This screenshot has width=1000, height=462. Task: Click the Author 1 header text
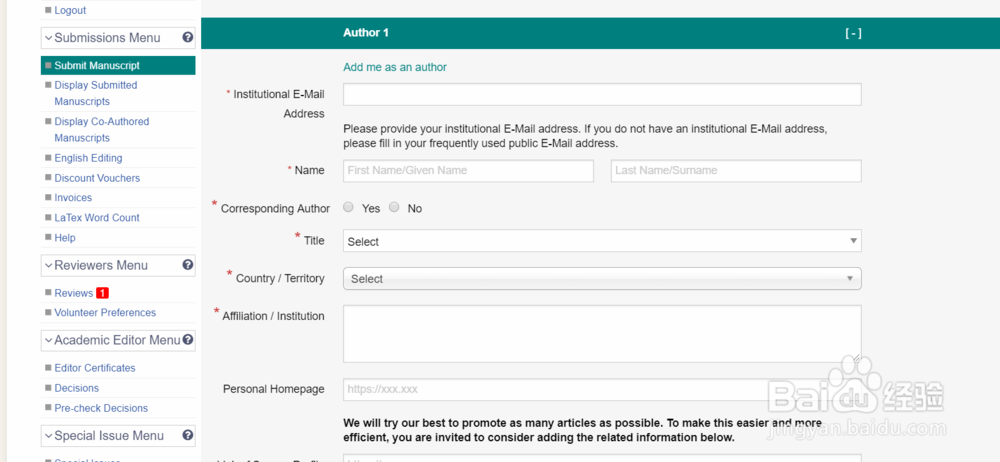click(365, 33)
